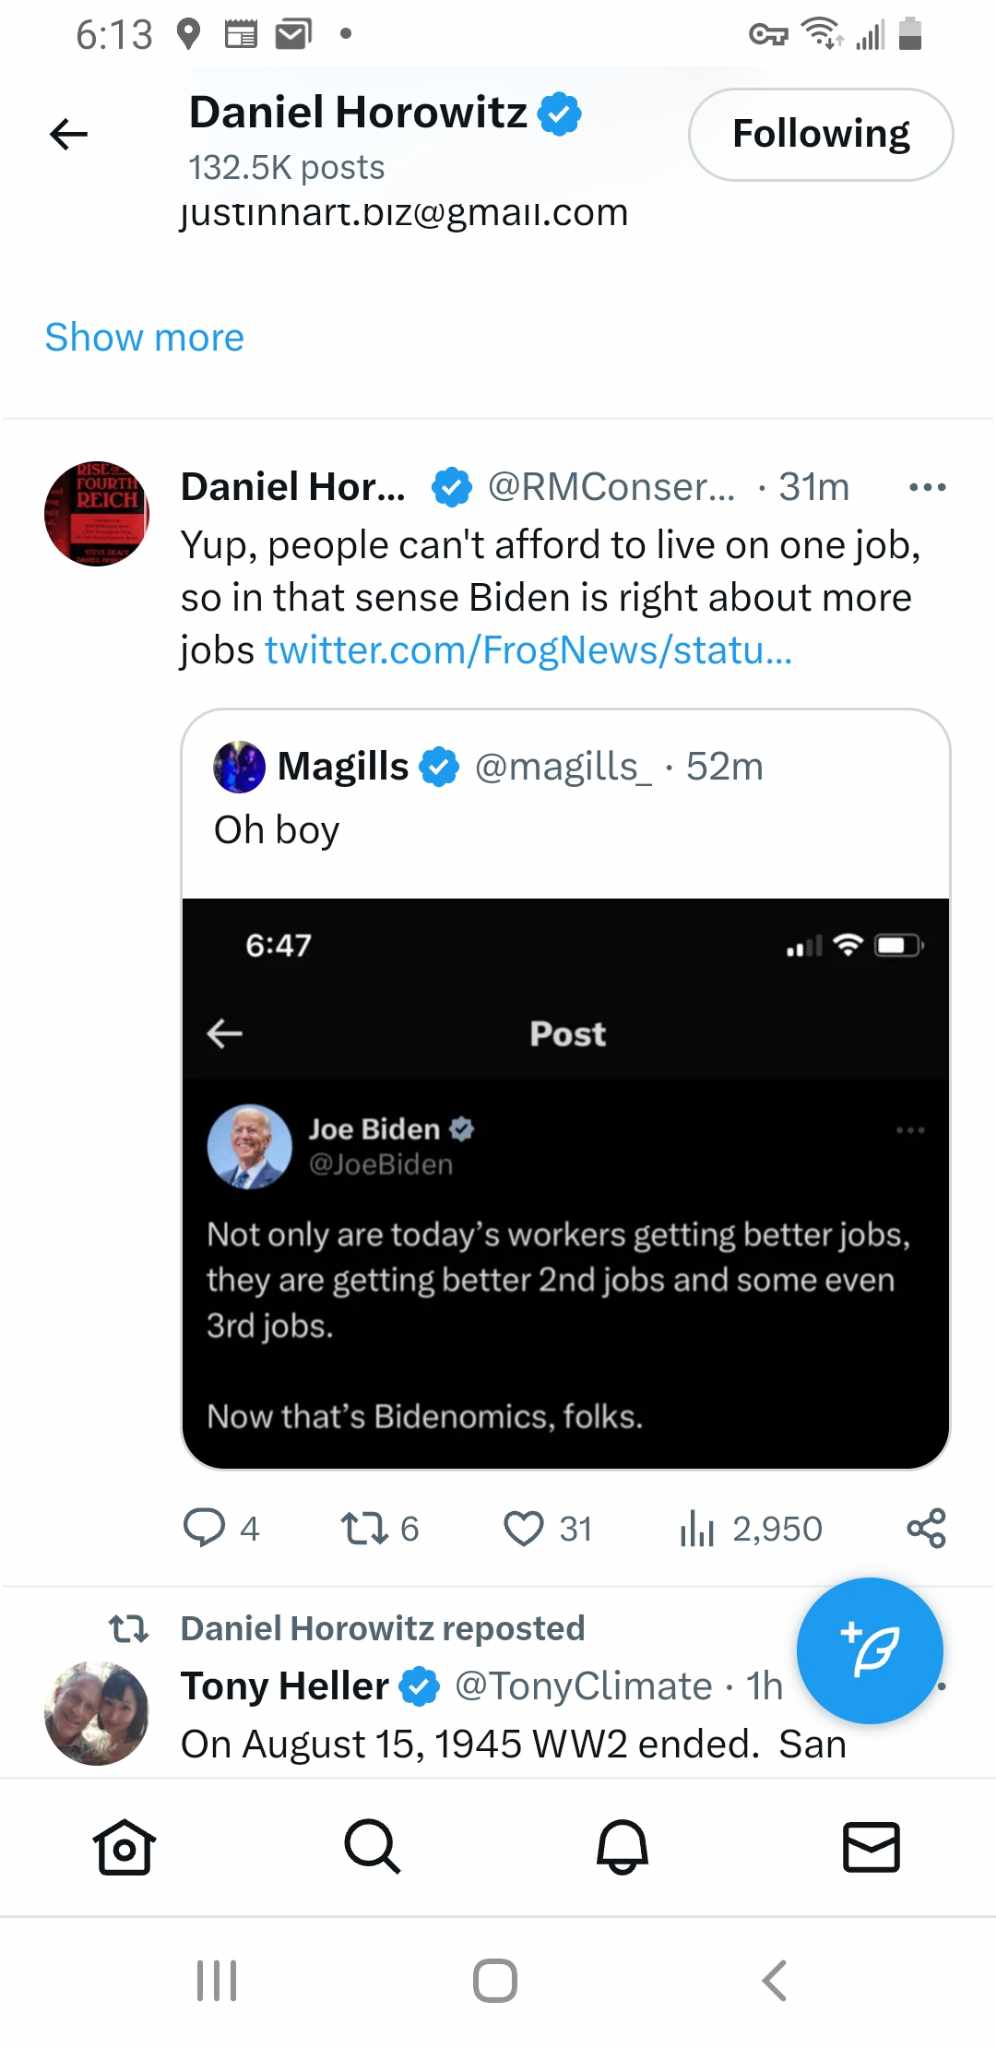This screenshot has width=996, height=2048.
Task: Open Tony Heller's profile picture
Action: click(96, 1712)
